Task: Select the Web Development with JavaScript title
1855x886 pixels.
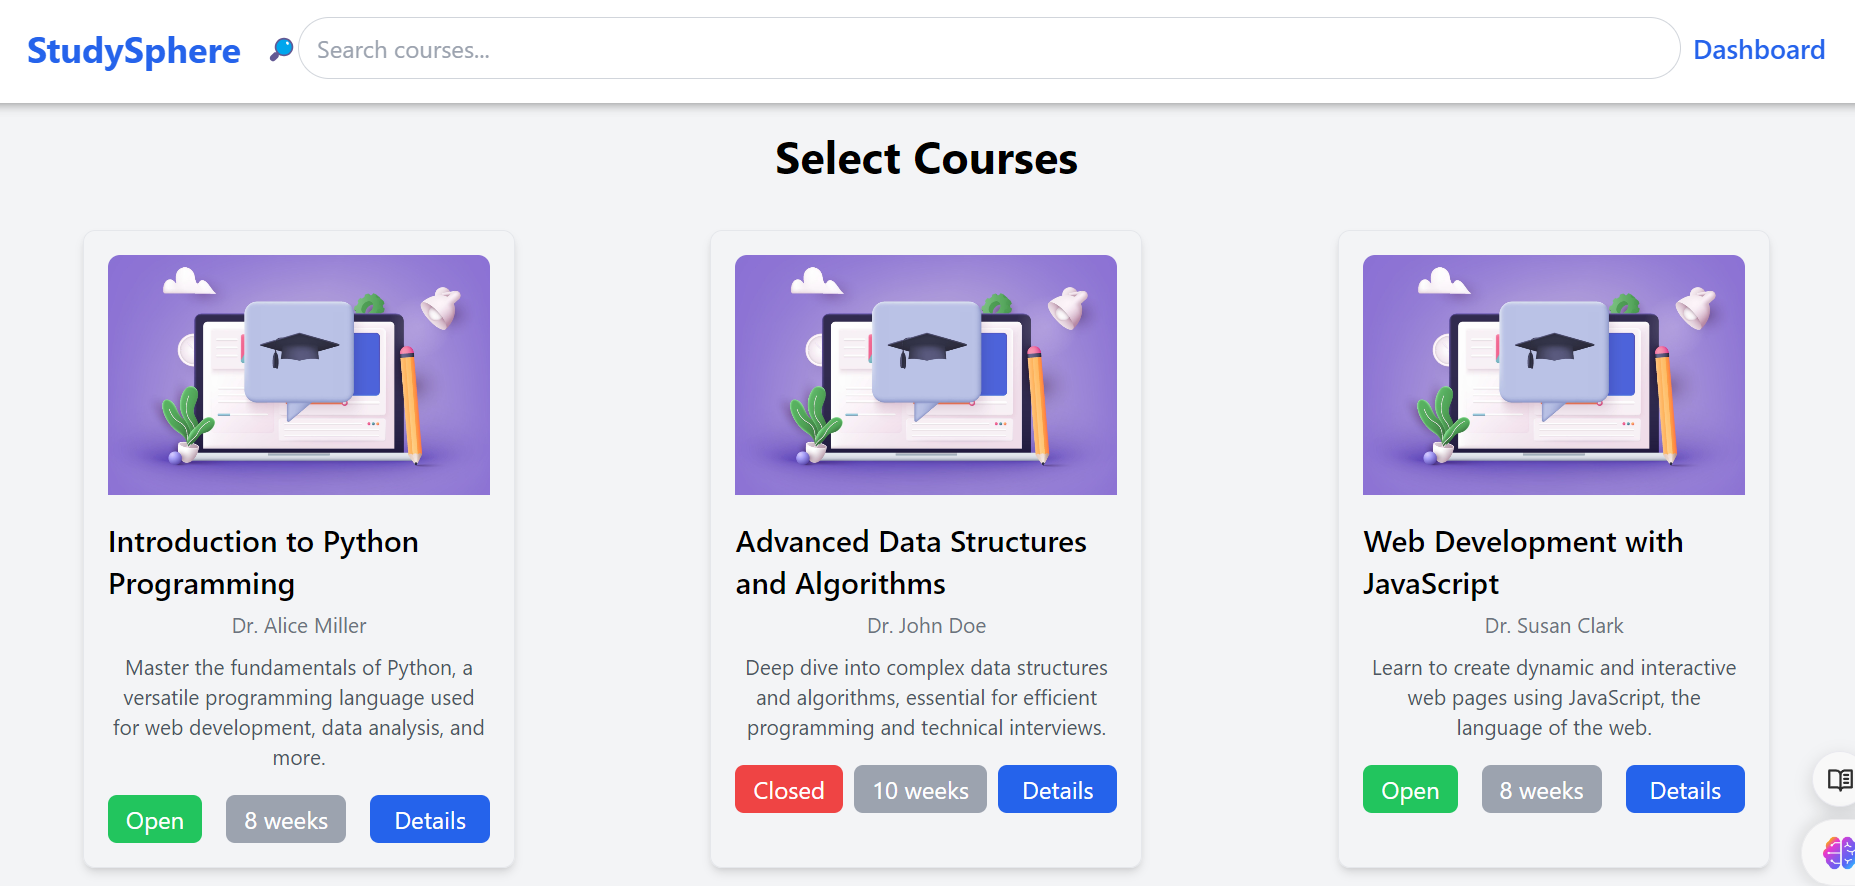Action: coord(1522,562)
